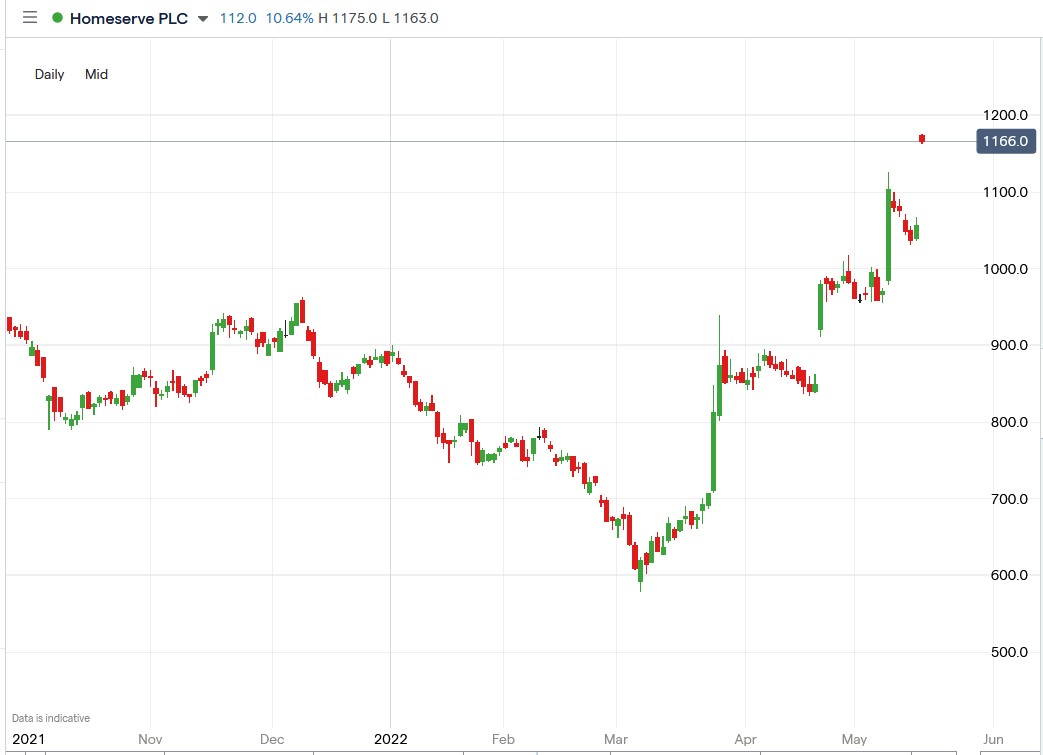The width and height of the screenshot is (1043, 755).
Task: Open the hamburger menu
Action: 29,17
